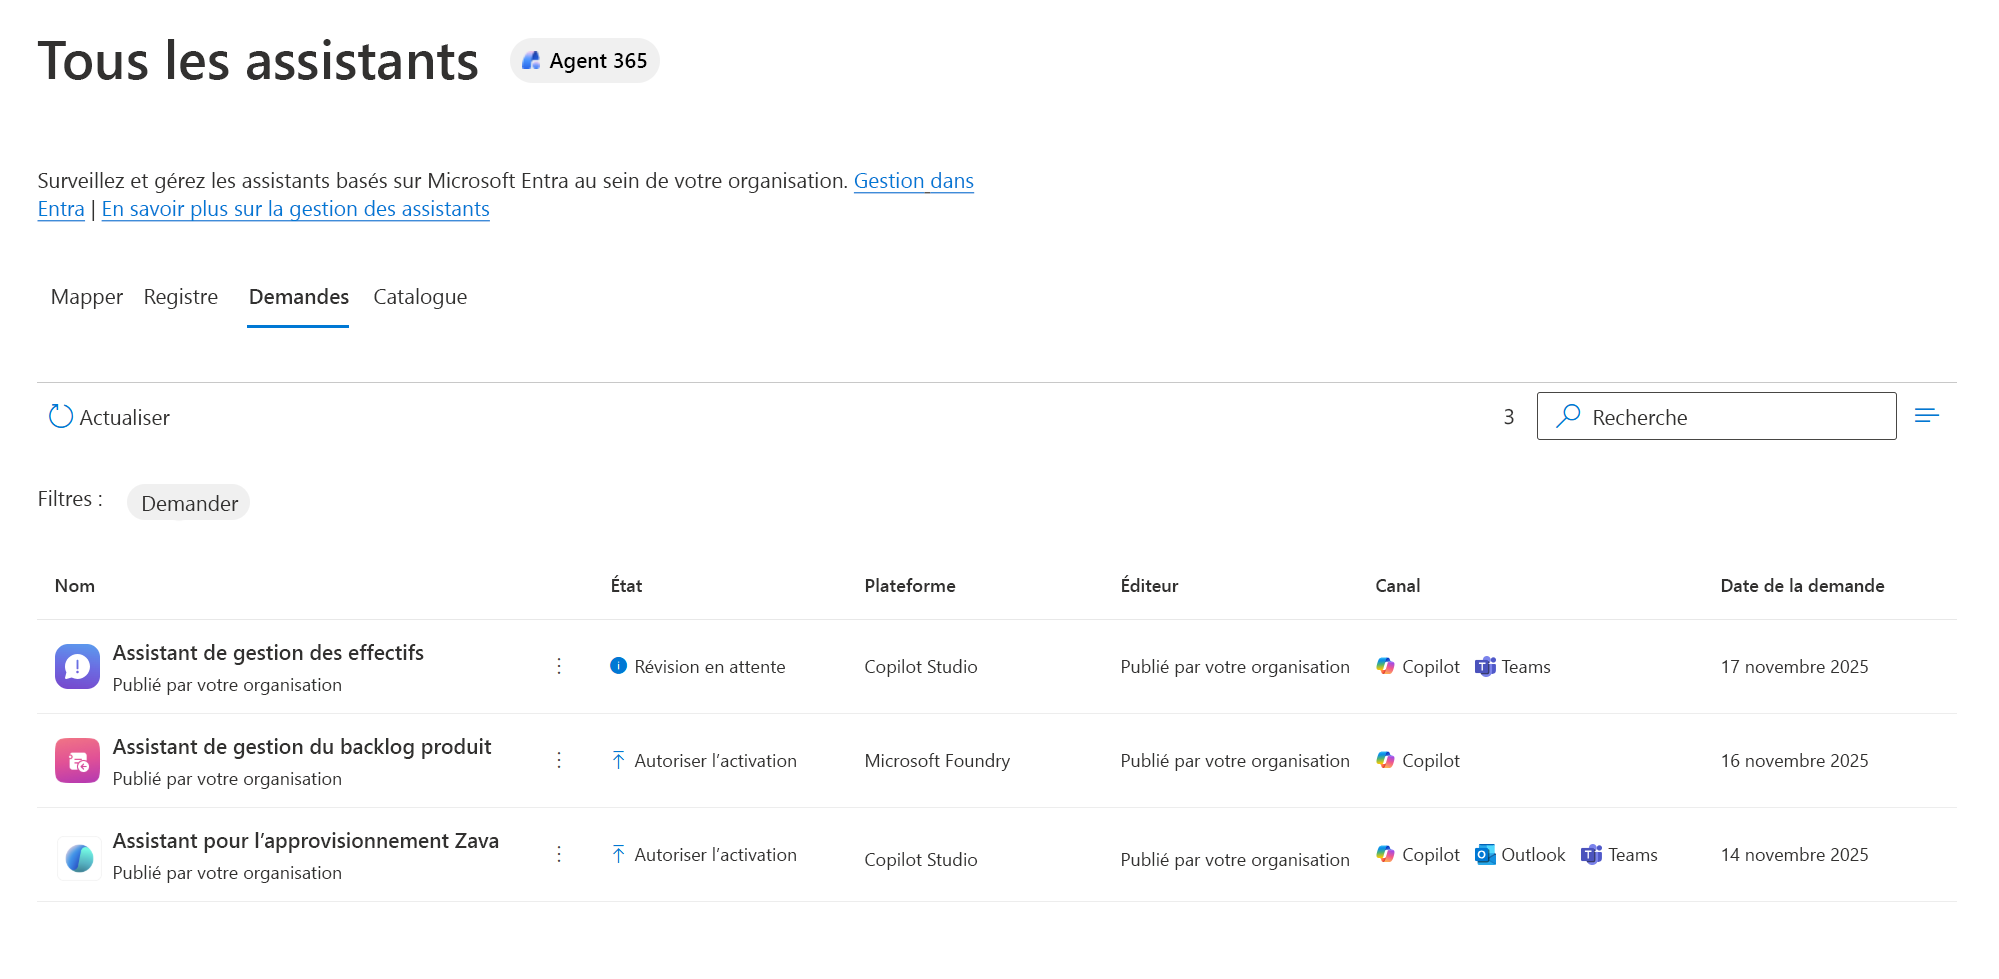Click the Assistant pour l'approvisionnement Zava icon
Viewport: 1999px width, 979px height.
[x=79, y=858]
